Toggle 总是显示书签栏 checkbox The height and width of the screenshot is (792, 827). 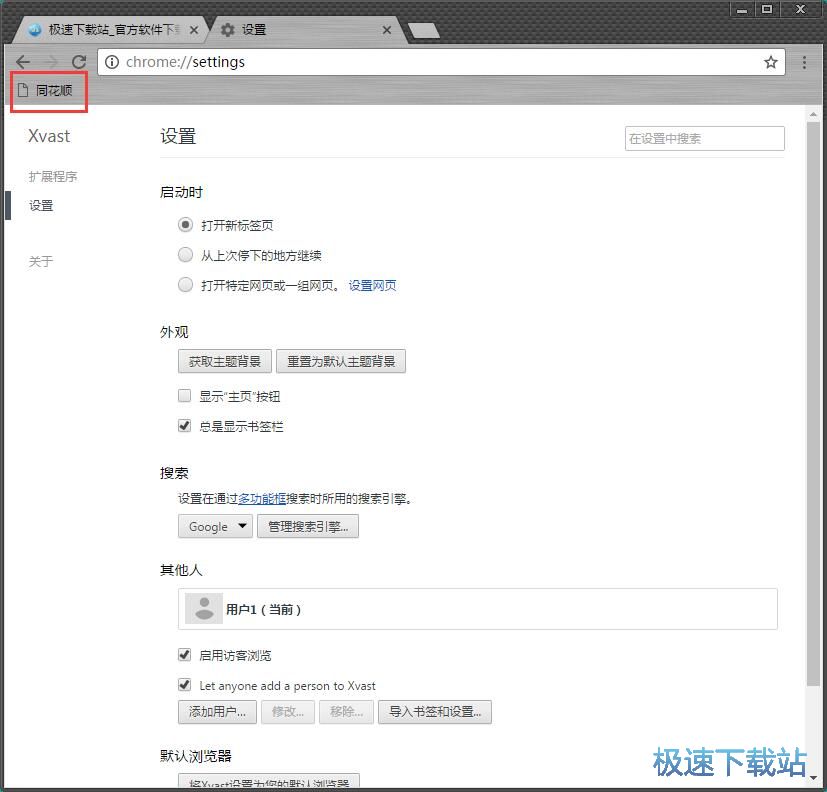[184, 426]
